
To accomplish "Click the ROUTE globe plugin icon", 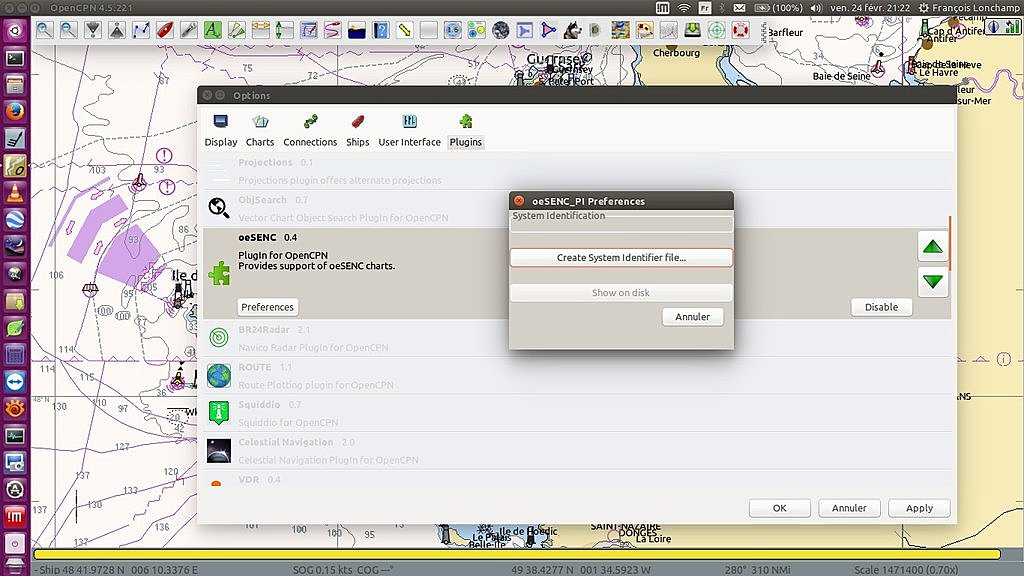I will (219, 376).
